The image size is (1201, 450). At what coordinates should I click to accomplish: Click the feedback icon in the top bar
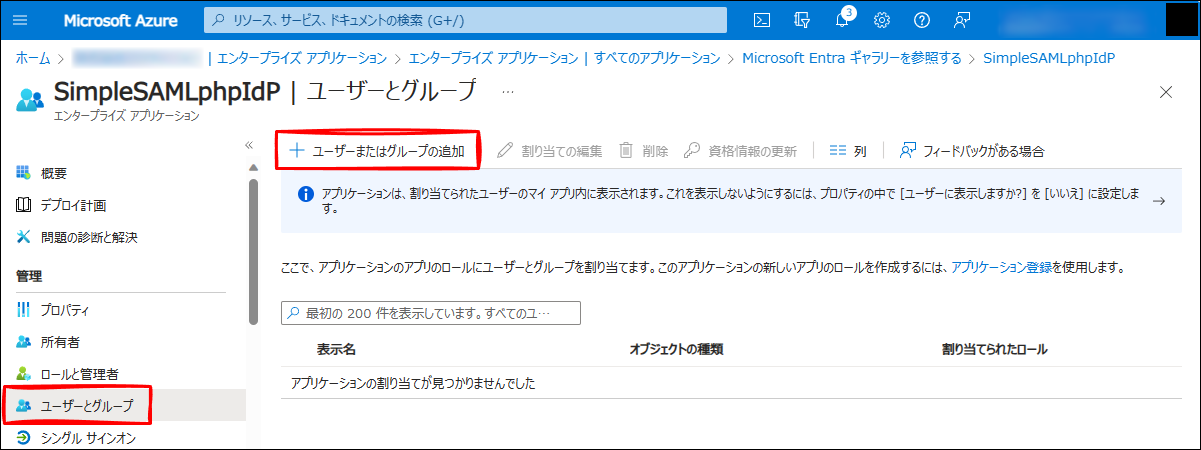[x=962, y=20]
